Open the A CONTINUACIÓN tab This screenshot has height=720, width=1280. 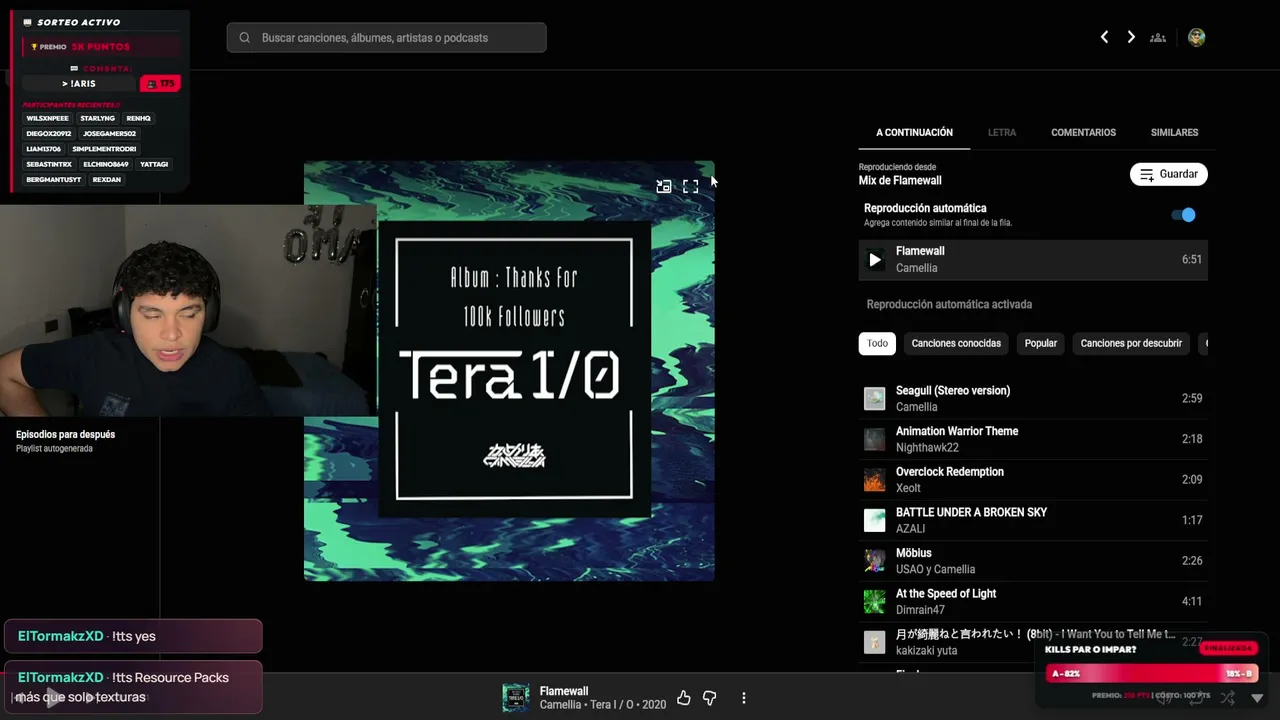click(x=914, y=132)
